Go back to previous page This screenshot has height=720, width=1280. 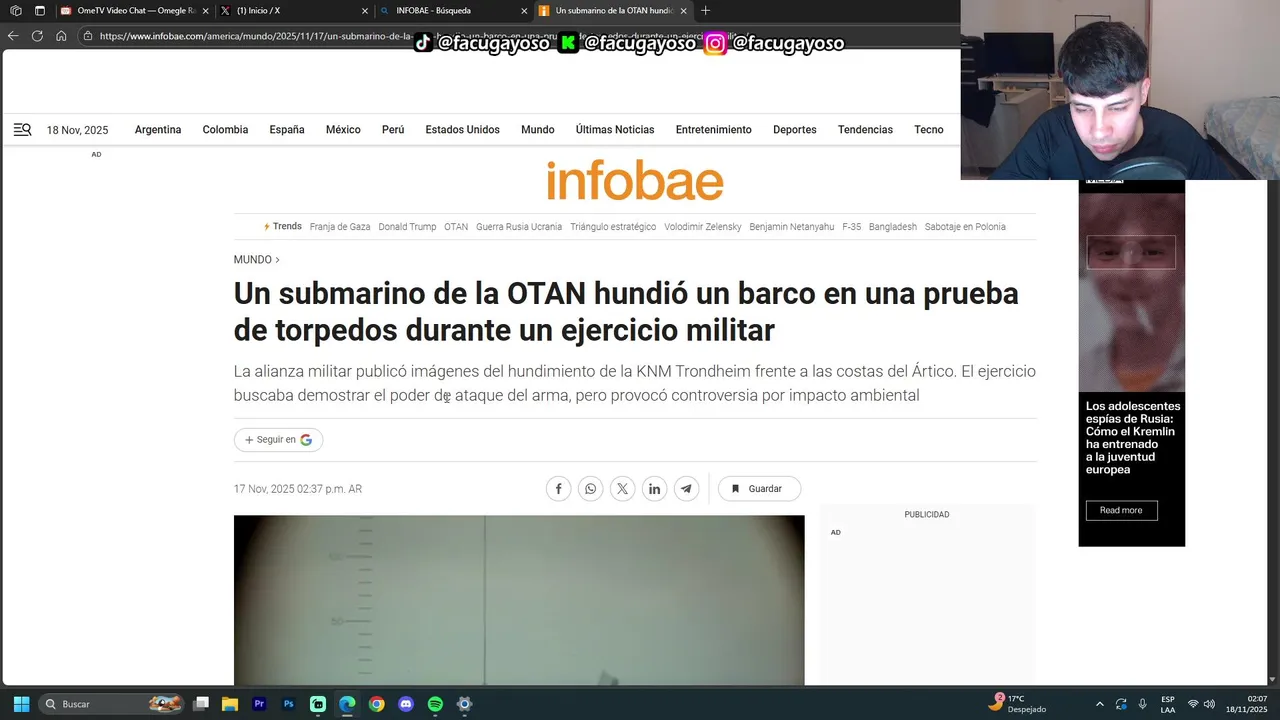pos(13,35)
